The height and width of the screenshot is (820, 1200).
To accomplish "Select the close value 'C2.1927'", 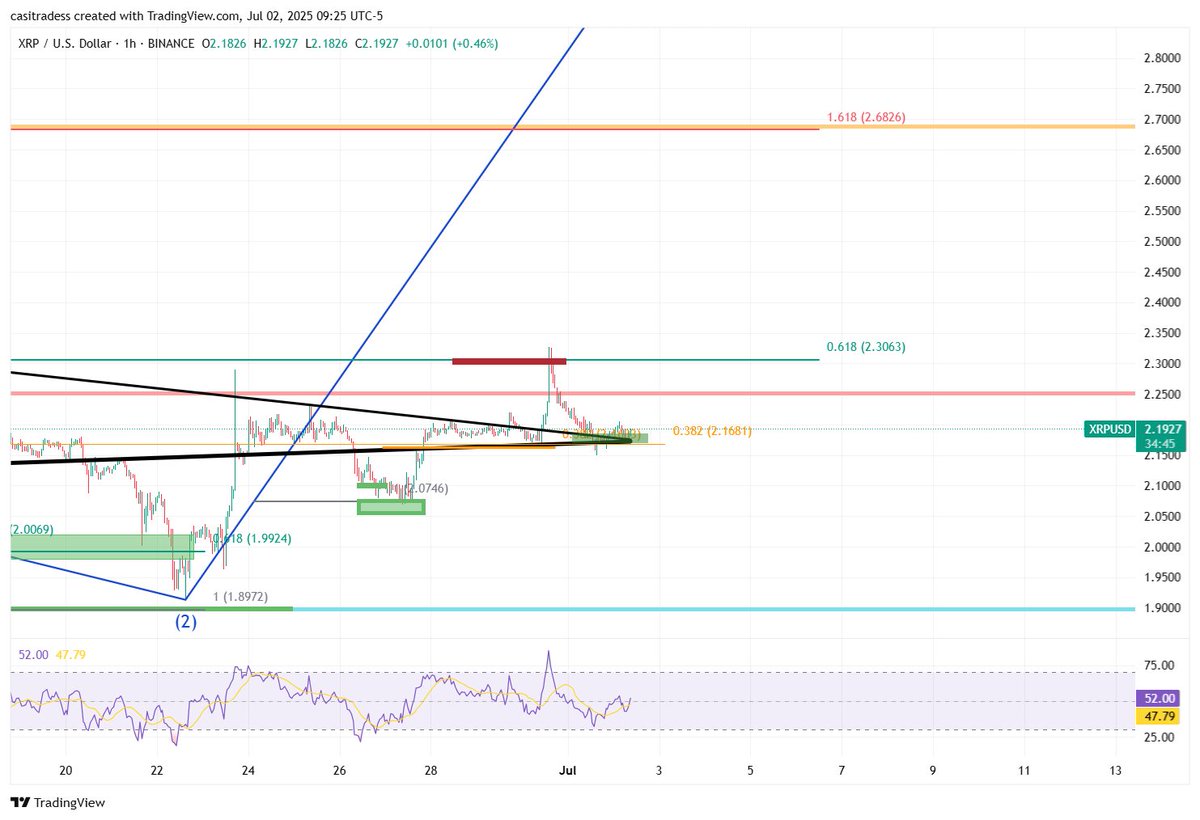I will click(x=376, y=44).
